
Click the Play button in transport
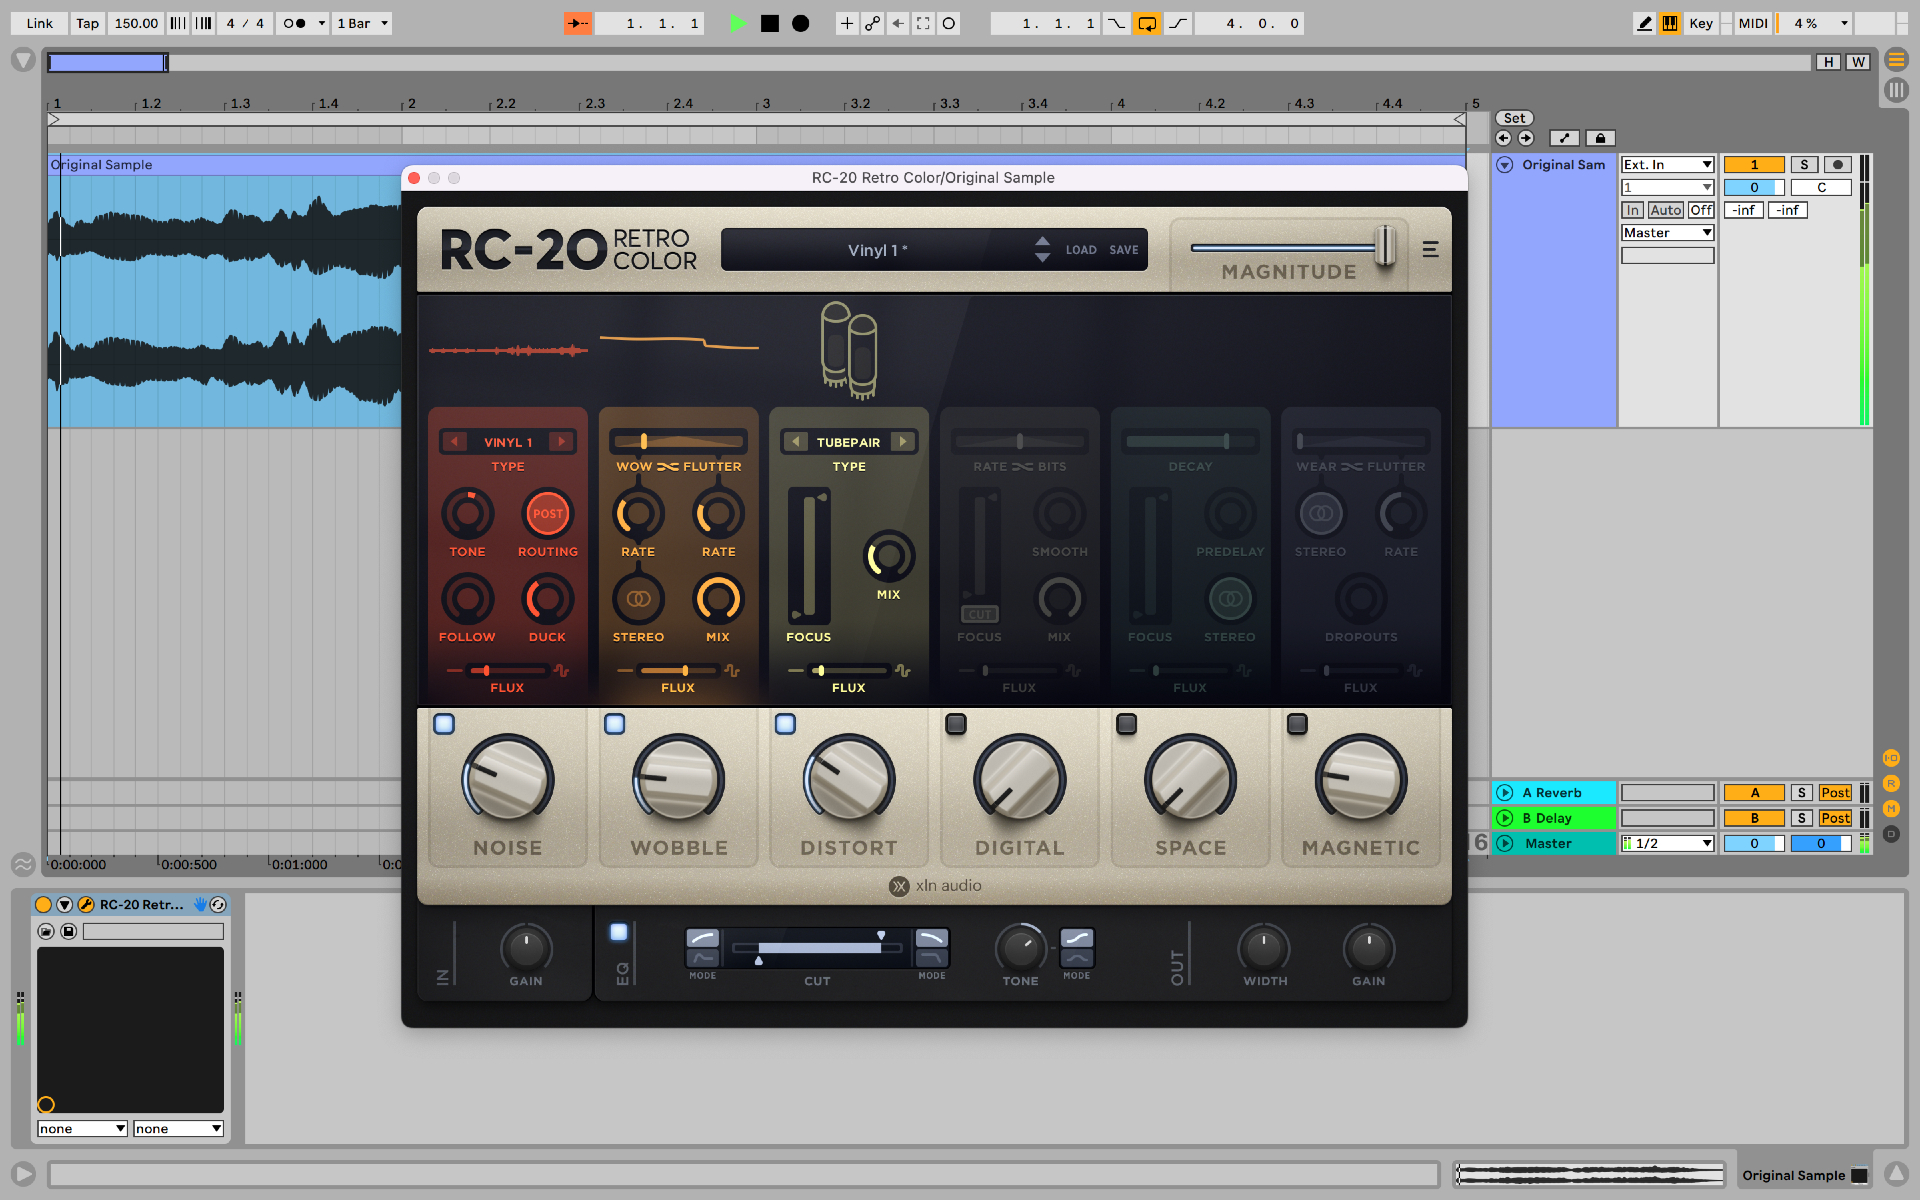point(738,23)
